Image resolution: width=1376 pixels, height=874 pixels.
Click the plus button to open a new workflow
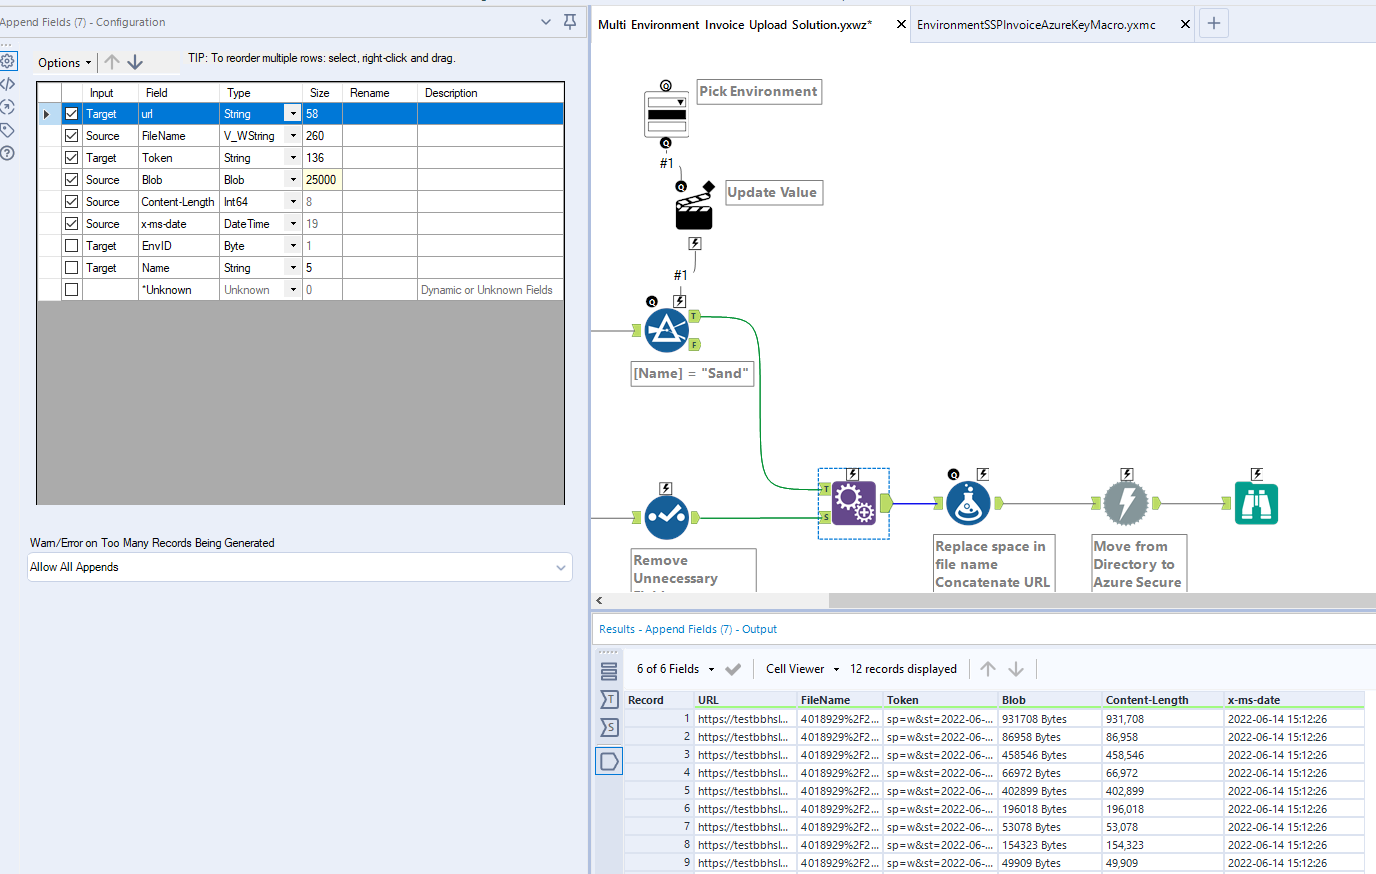[x=1213, y=22]
